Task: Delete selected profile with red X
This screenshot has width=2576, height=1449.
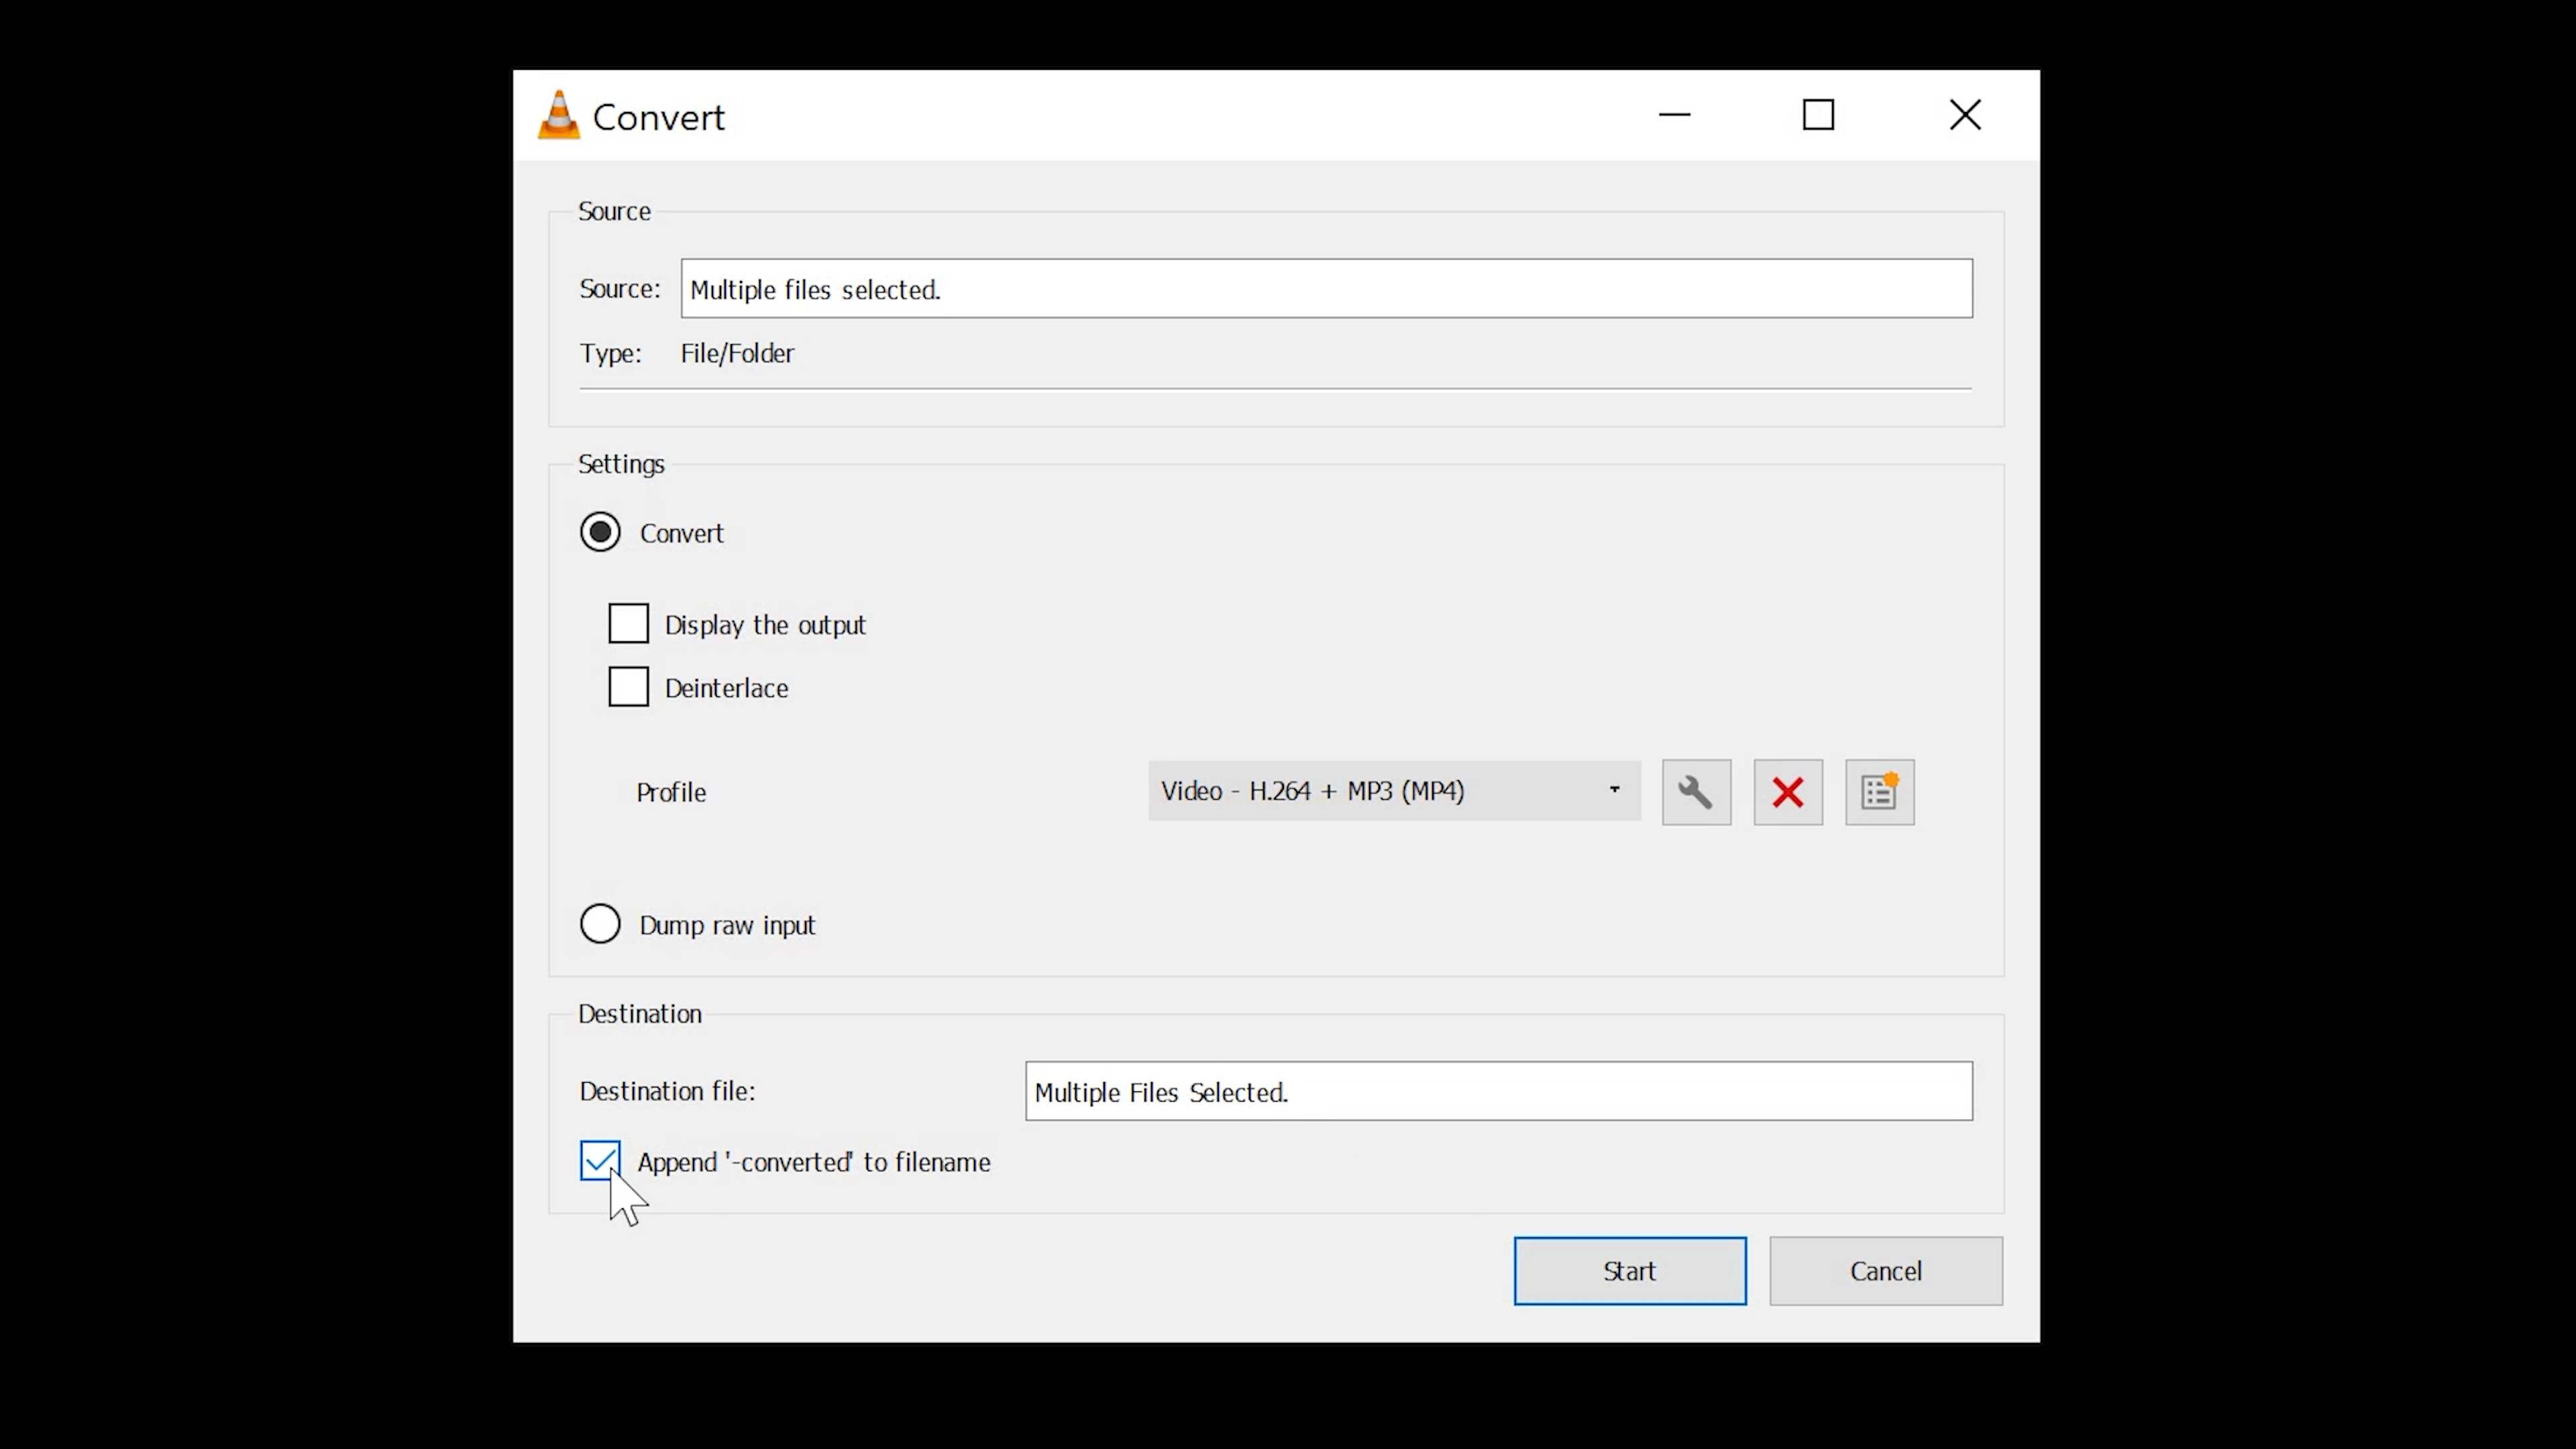Action: [1788, 792]
